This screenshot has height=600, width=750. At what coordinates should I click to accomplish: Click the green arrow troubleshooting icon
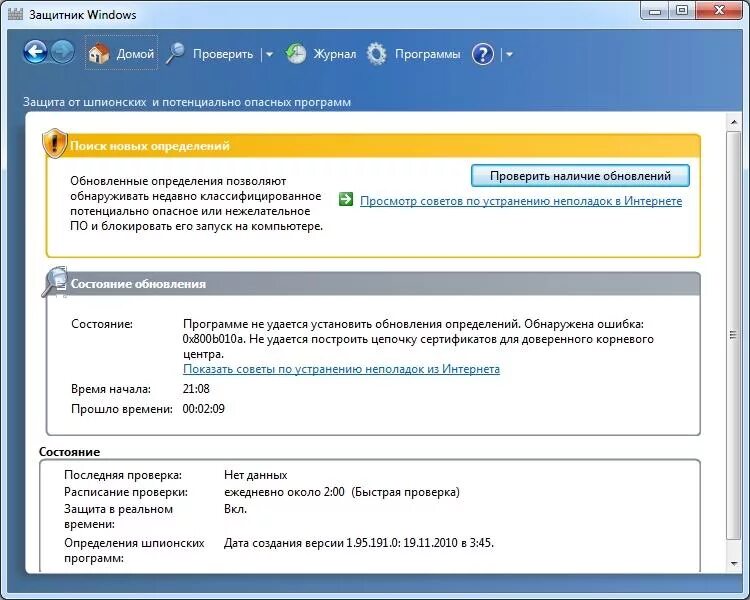pos(345,199)
